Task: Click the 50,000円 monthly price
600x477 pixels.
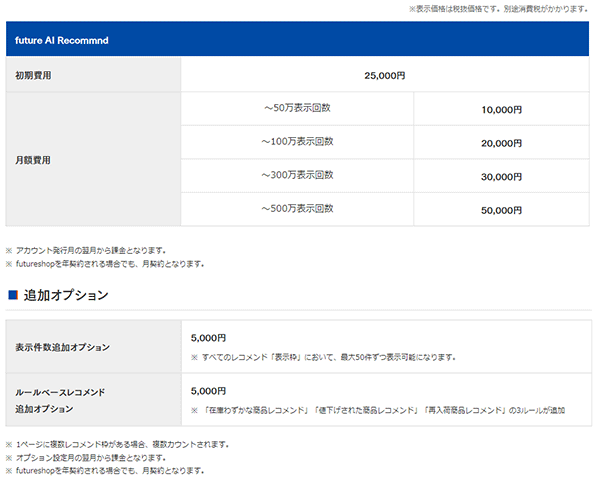Action: pyautogui.click(x=502, y=210)
